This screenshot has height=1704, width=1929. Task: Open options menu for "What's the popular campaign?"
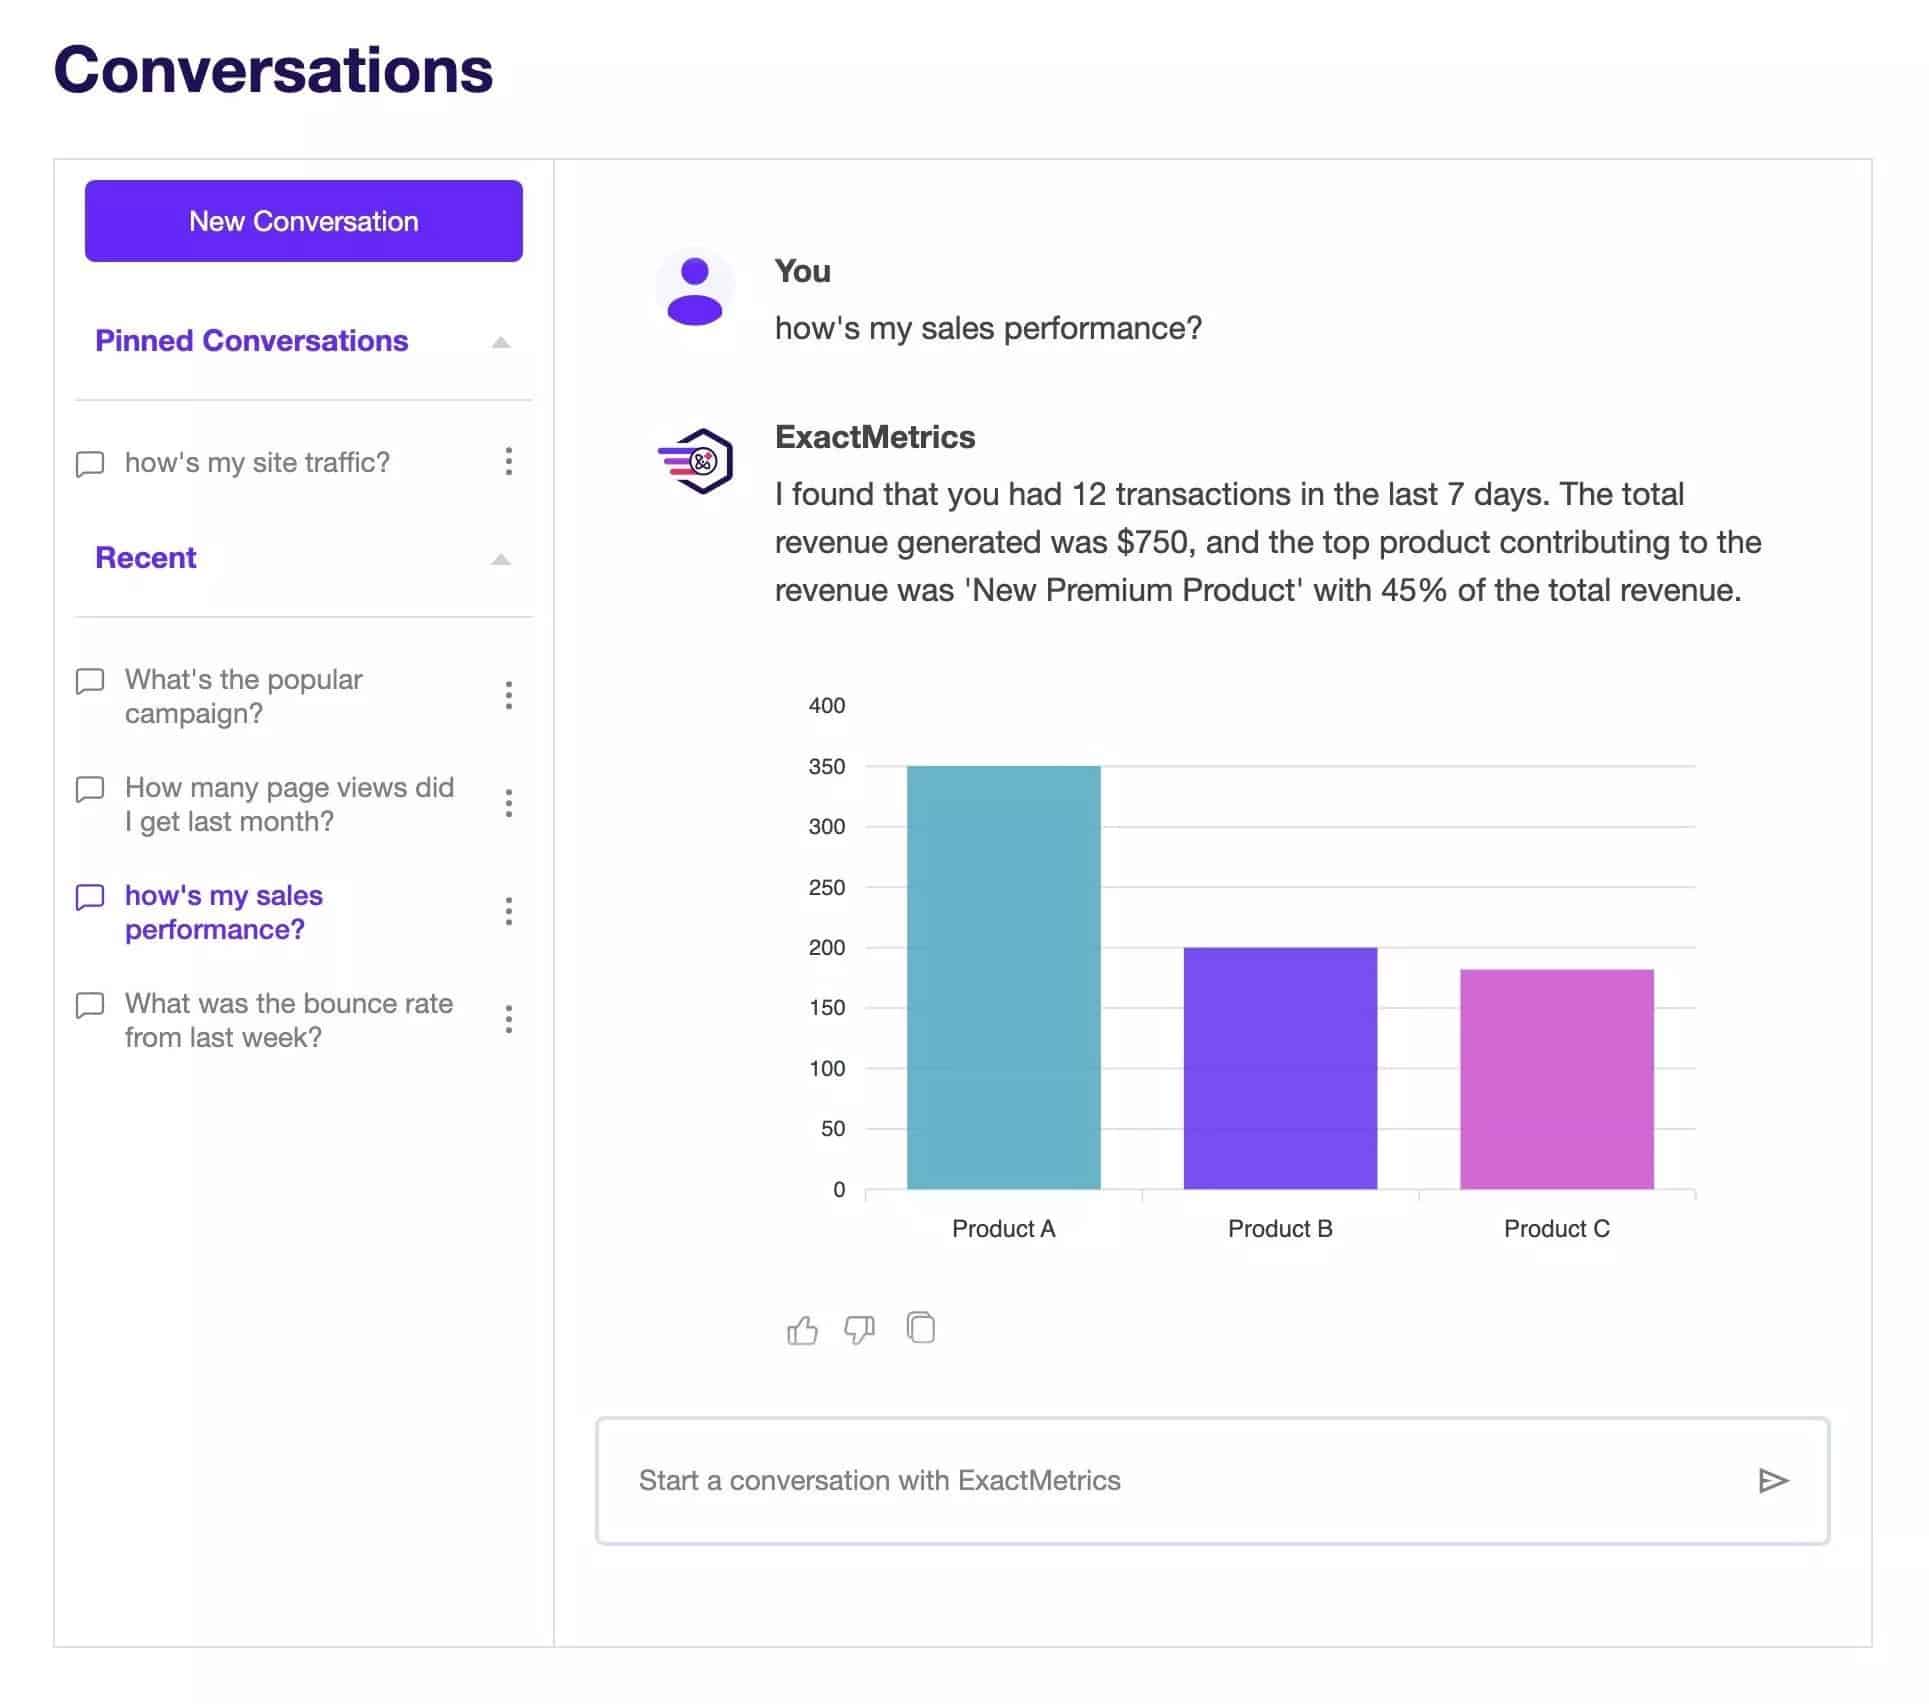click(x=509, y=696)
